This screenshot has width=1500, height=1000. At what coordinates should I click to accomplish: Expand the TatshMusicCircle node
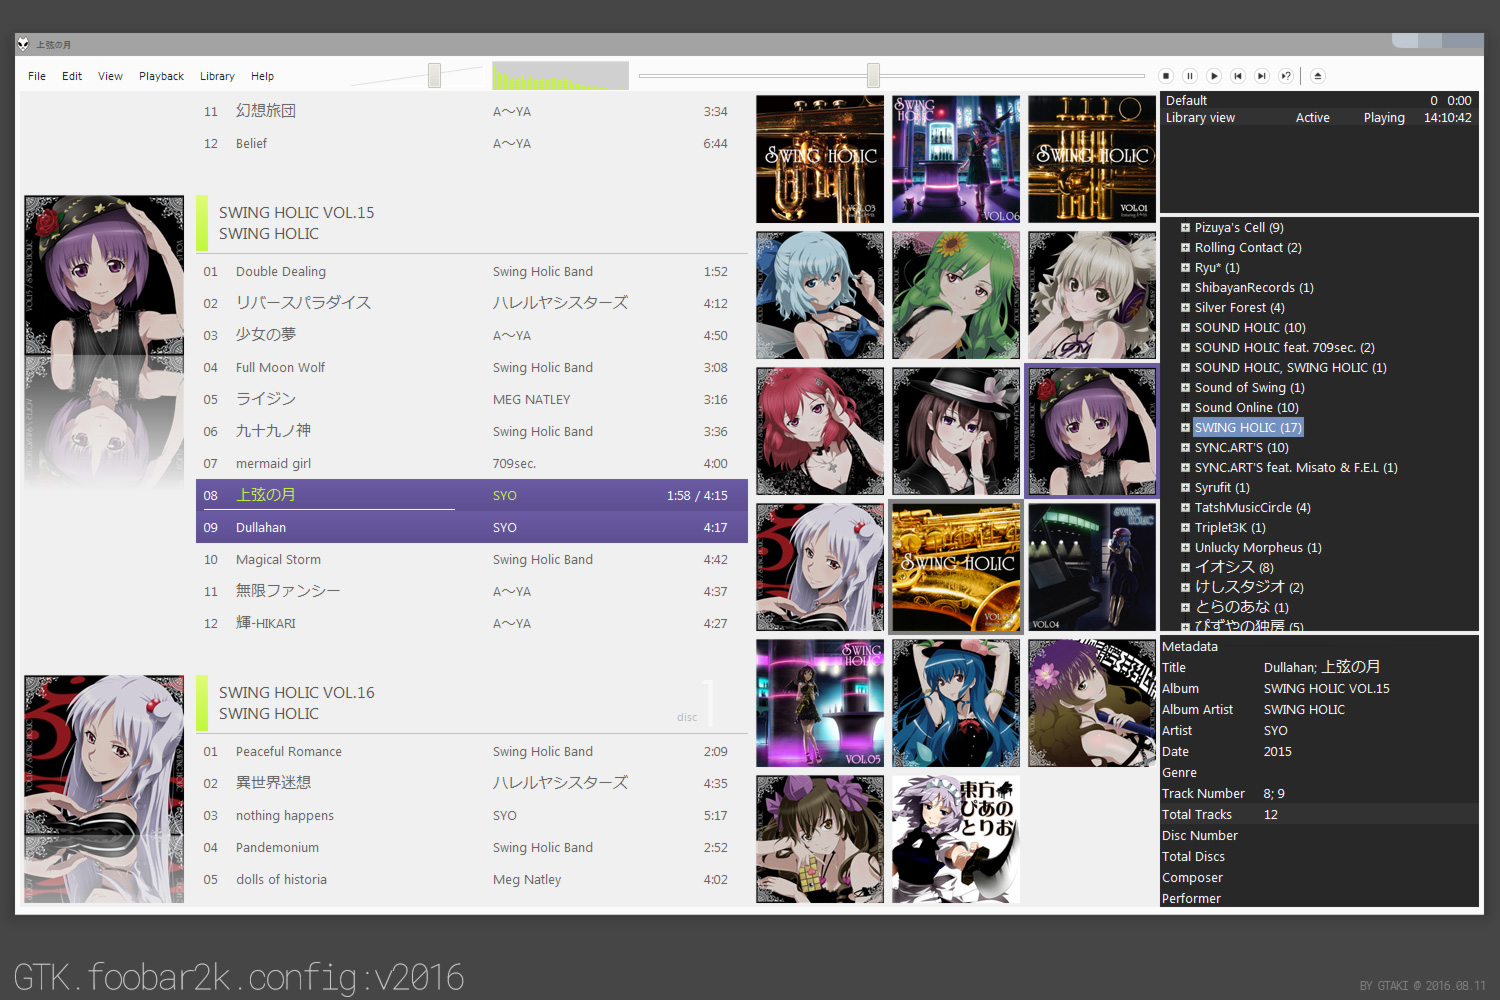(1185, 508)
